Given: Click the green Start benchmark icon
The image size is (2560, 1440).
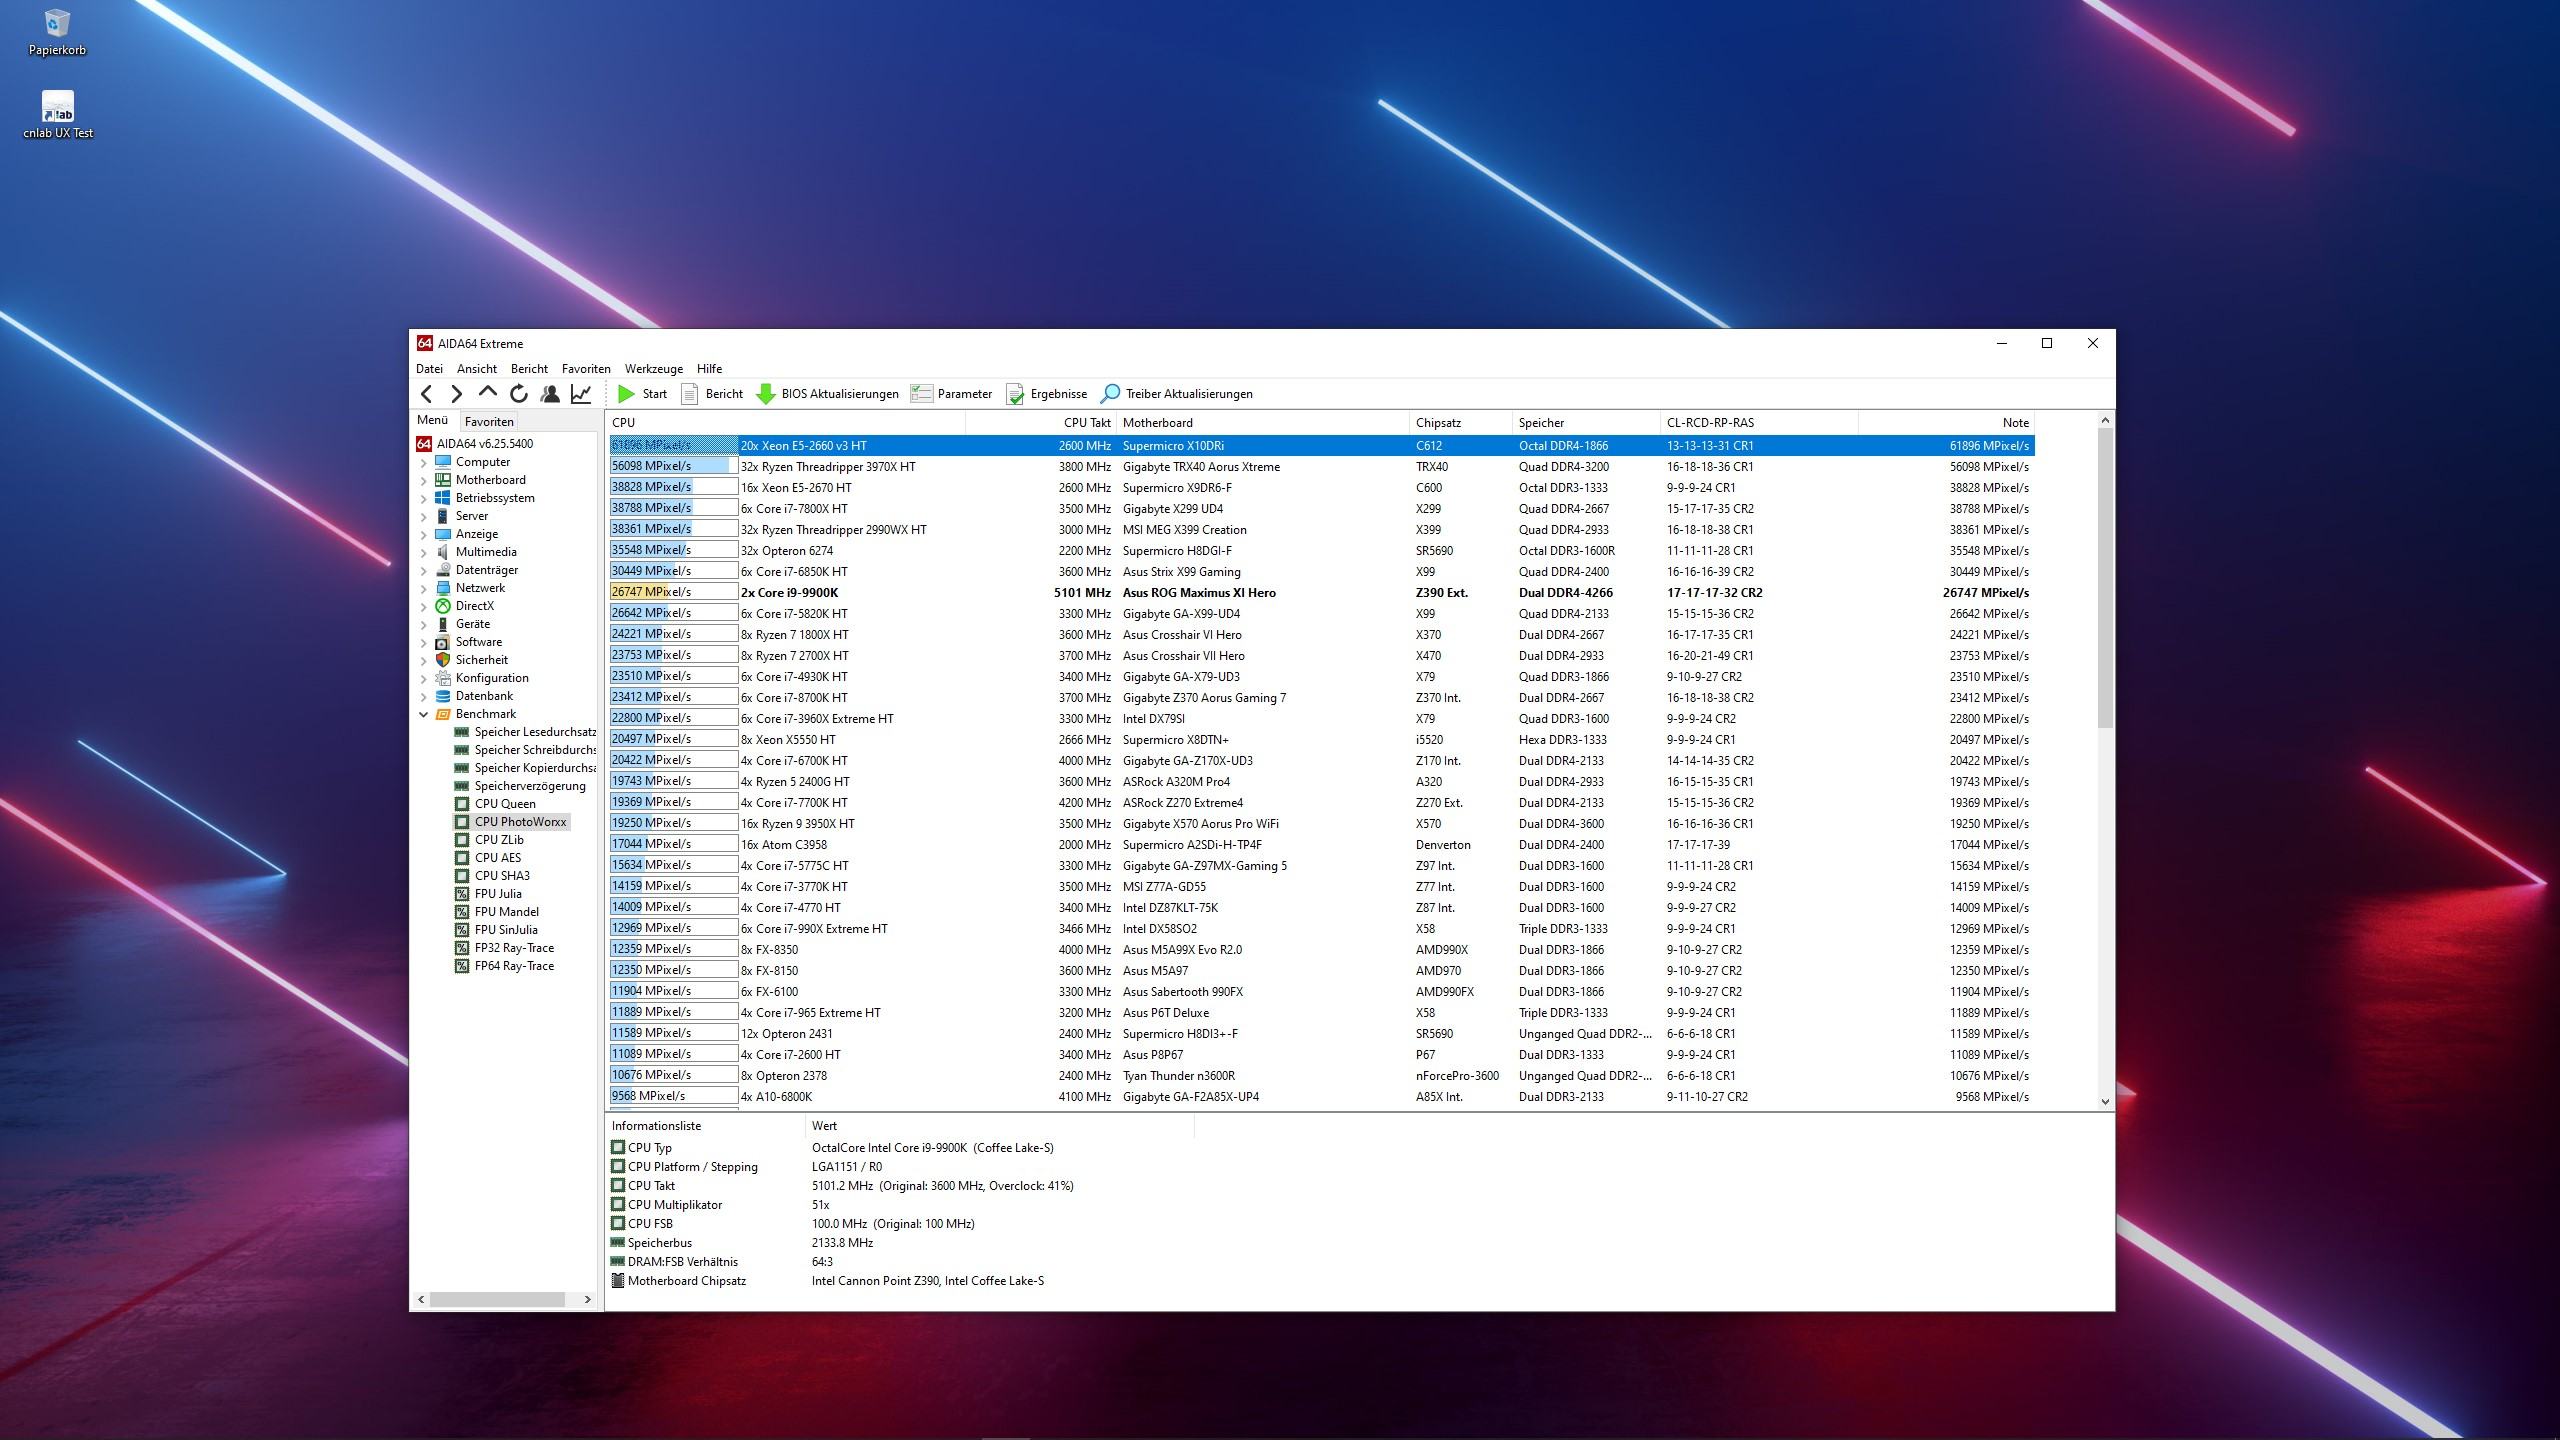Looking at the screenshot, I should [x=627, y=394].
